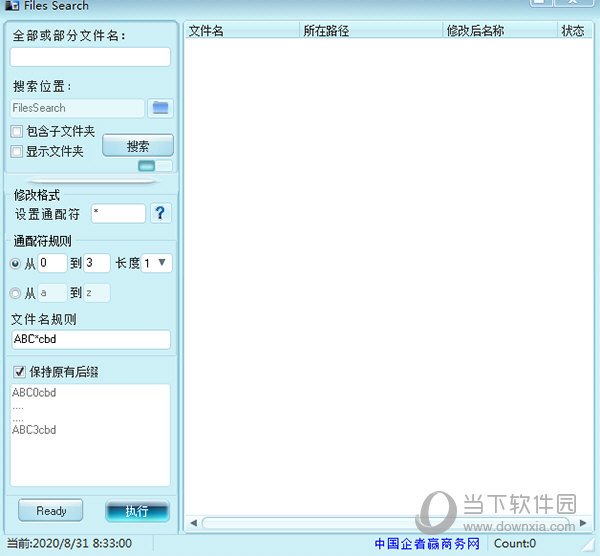
Task: Sort by the 文件名 column header
Action: pyautogui.click(x=240, y=31)
